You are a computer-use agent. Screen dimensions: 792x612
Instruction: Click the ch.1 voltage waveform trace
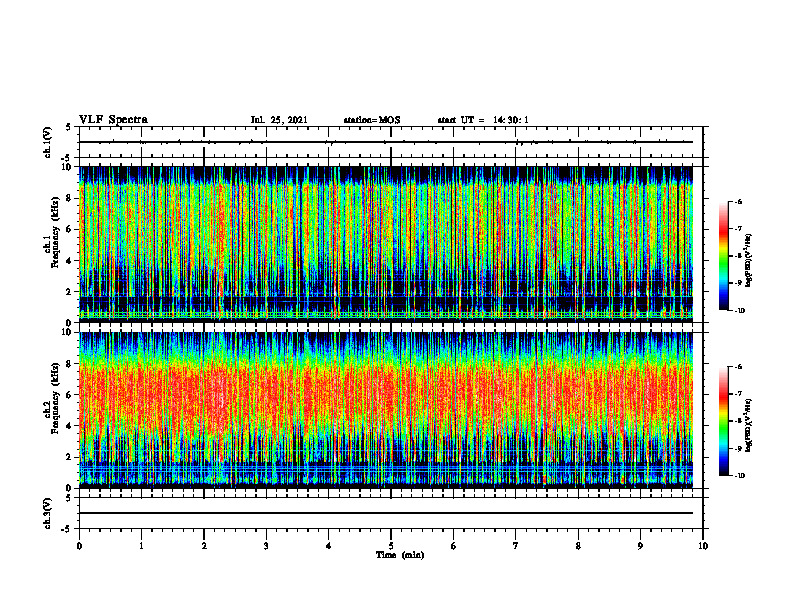point(386,142)
